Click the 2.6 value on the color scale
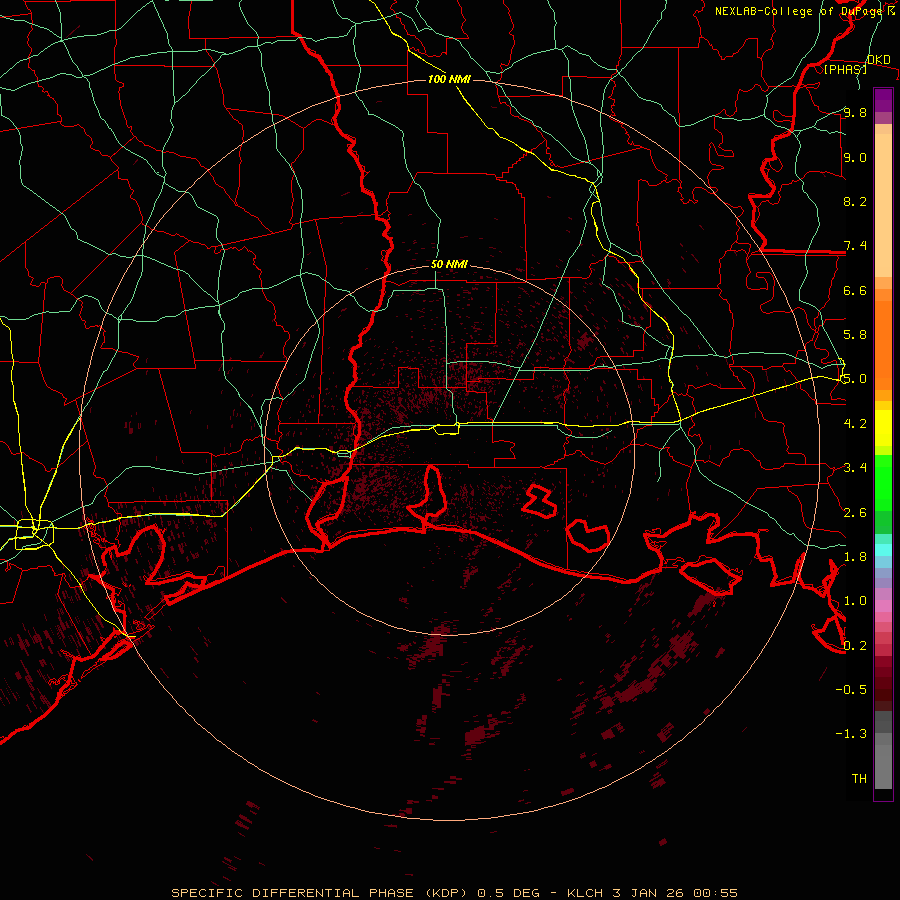This screenshot has height=900, width=900. pos(855,513)
